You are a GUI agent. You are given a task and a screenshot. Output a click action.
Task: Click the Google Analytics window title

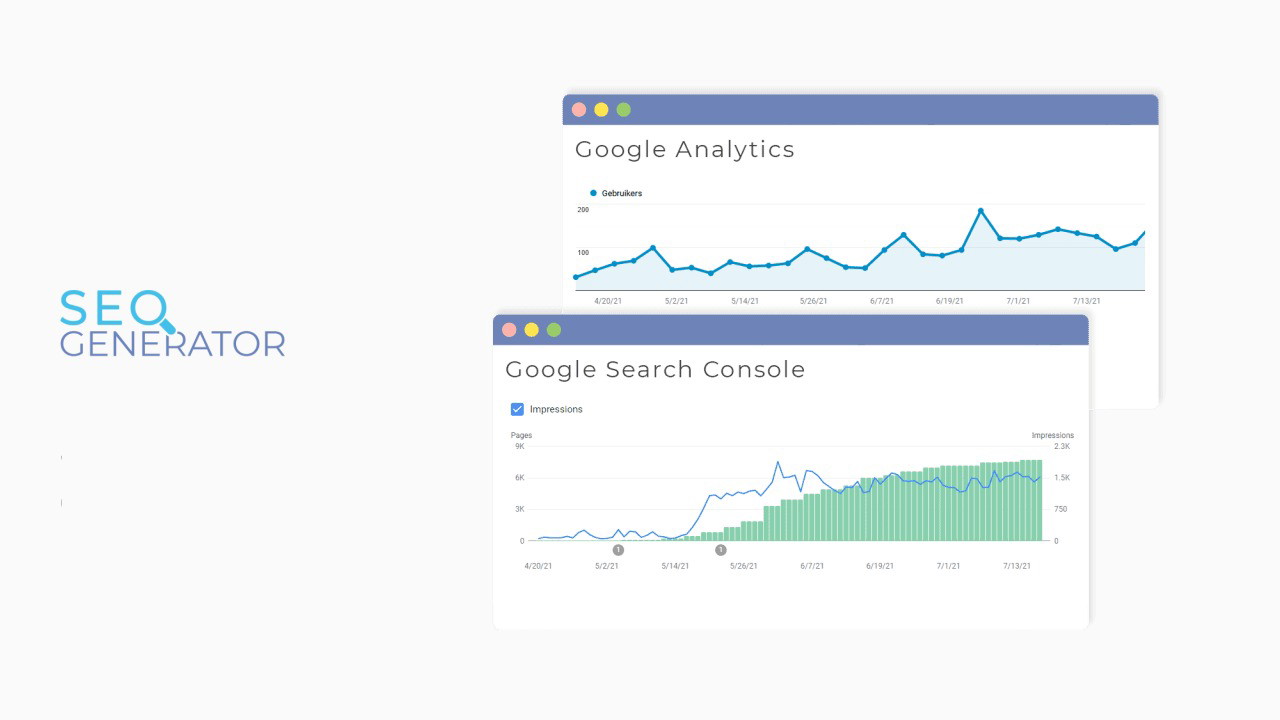pyautogui.click(x=685, y=150)
